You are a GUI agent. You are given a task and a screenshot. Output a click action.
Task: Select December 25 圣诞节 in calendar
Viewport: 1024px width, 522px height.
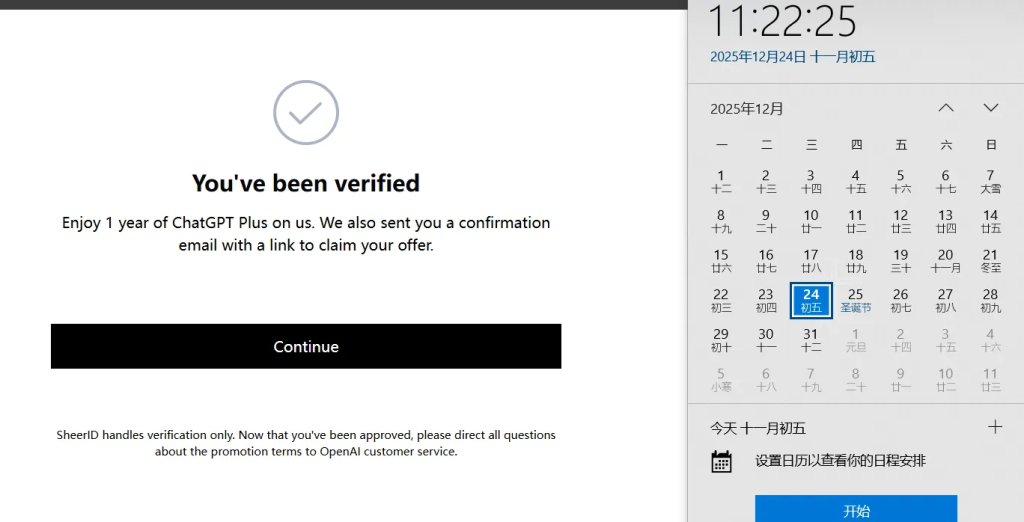(x=856, y=300)
